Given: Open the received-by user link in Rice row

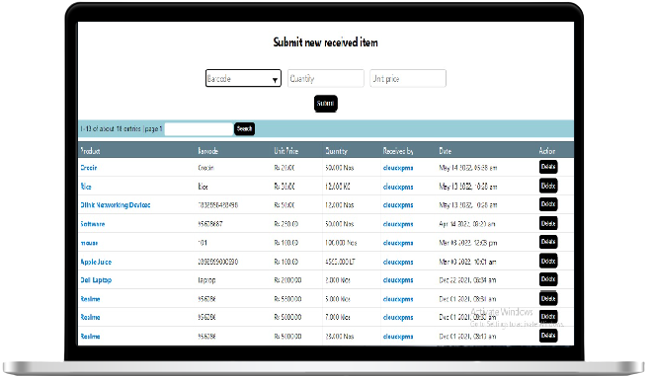Looking at the screenshot, I should tap(398, 187).
